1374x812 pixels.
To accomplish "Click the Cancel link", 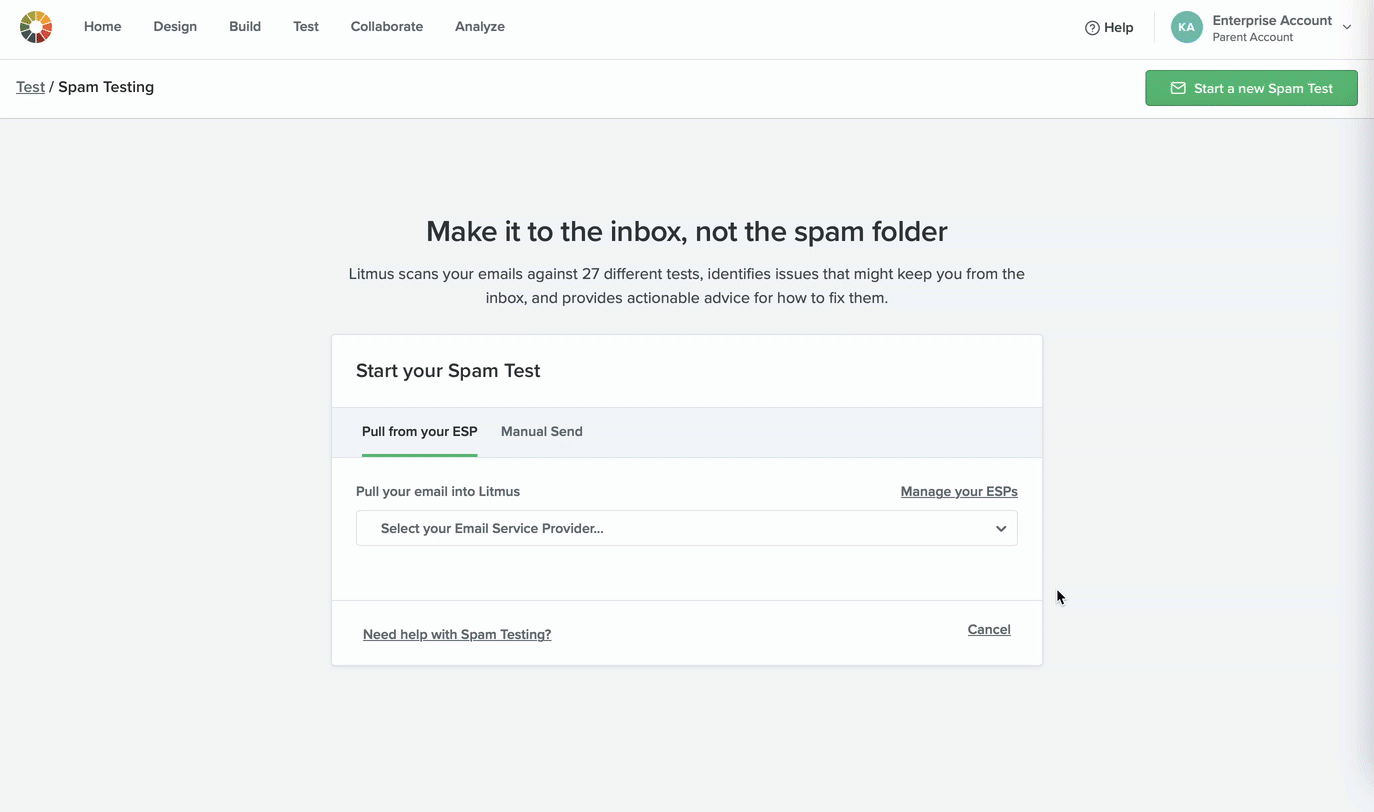I will click(x=989, y=629).
